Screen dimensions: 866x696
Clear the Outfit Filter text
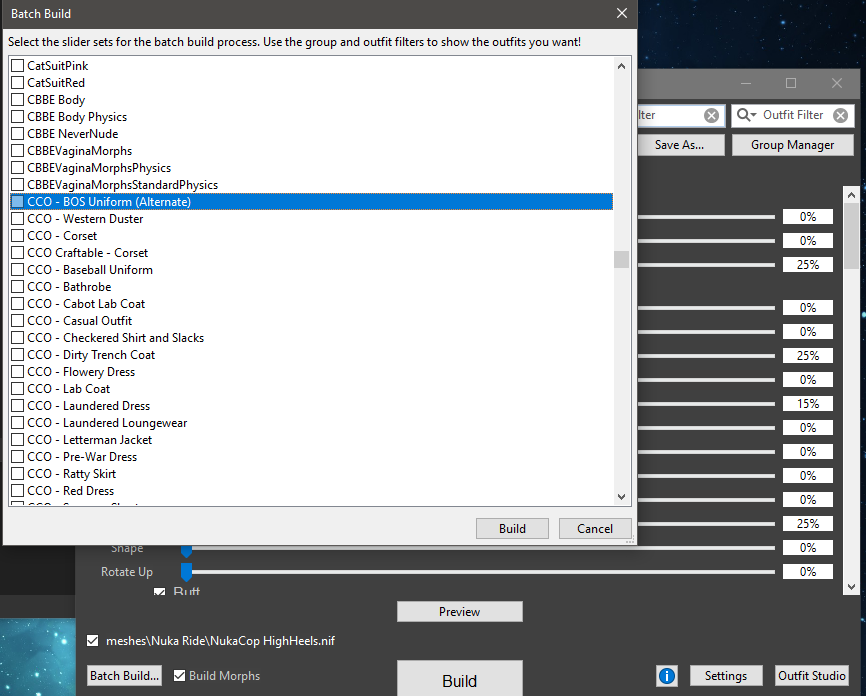pyautogui.click(x=840, y=115)
